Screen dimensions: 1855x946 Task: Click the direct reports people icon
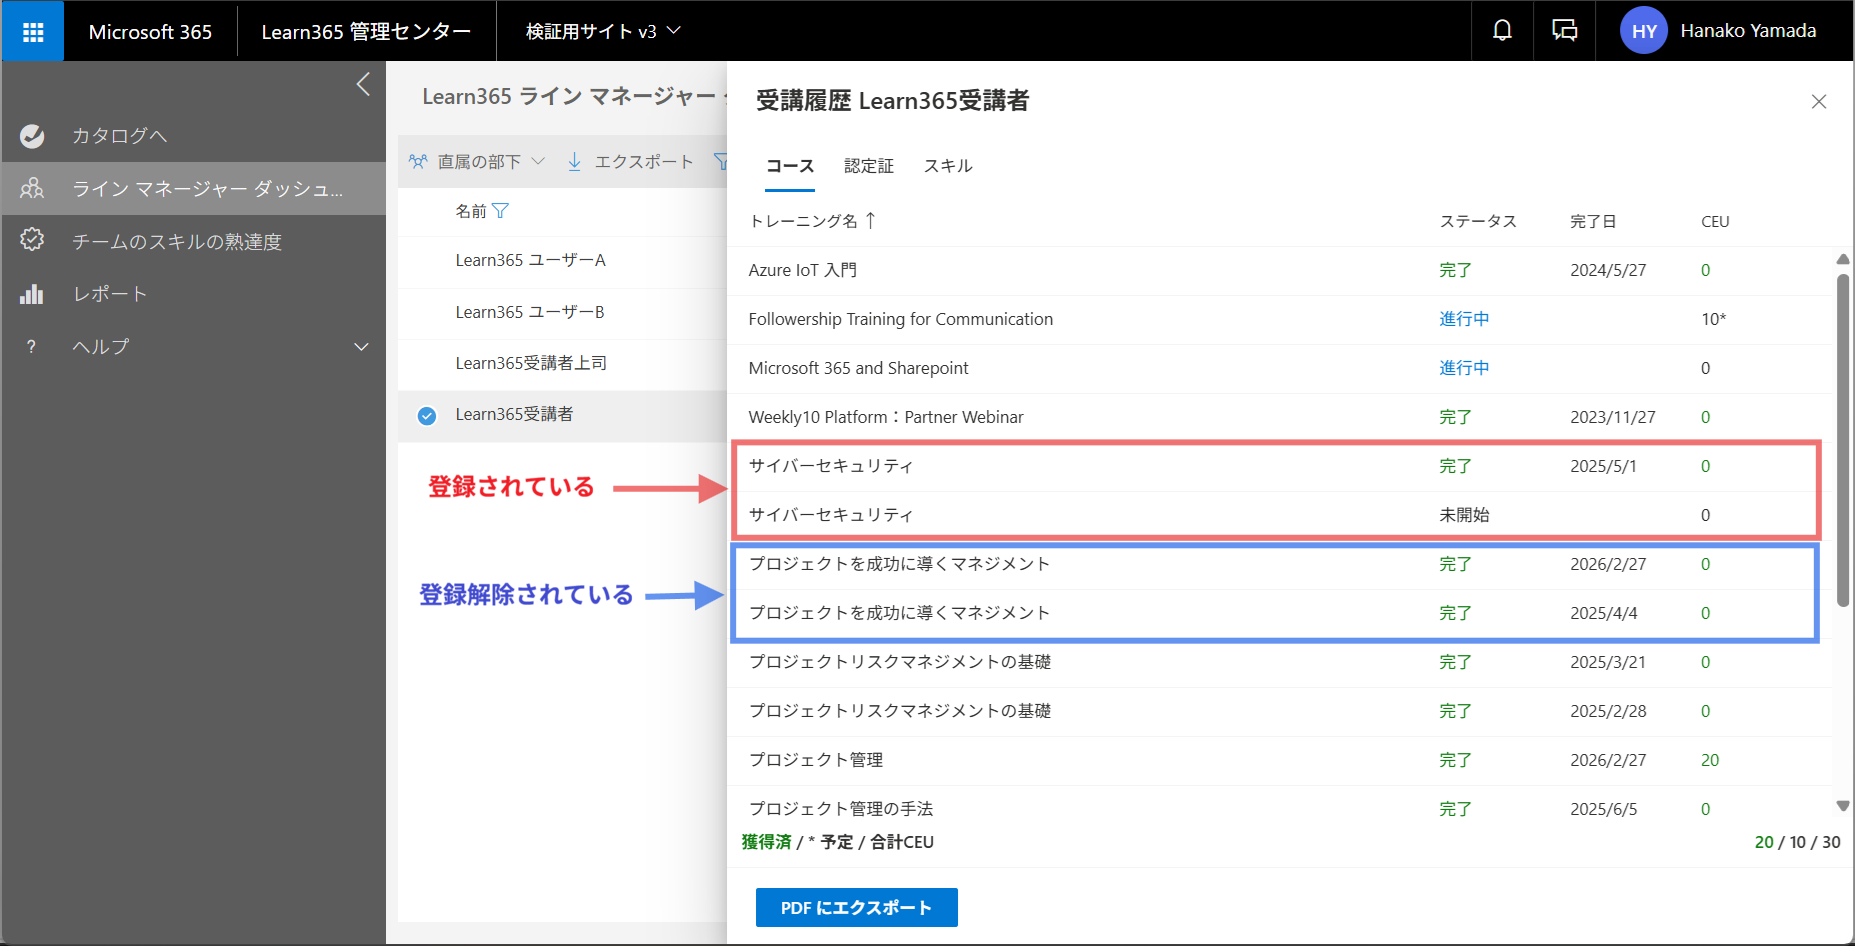coord(418,162)
